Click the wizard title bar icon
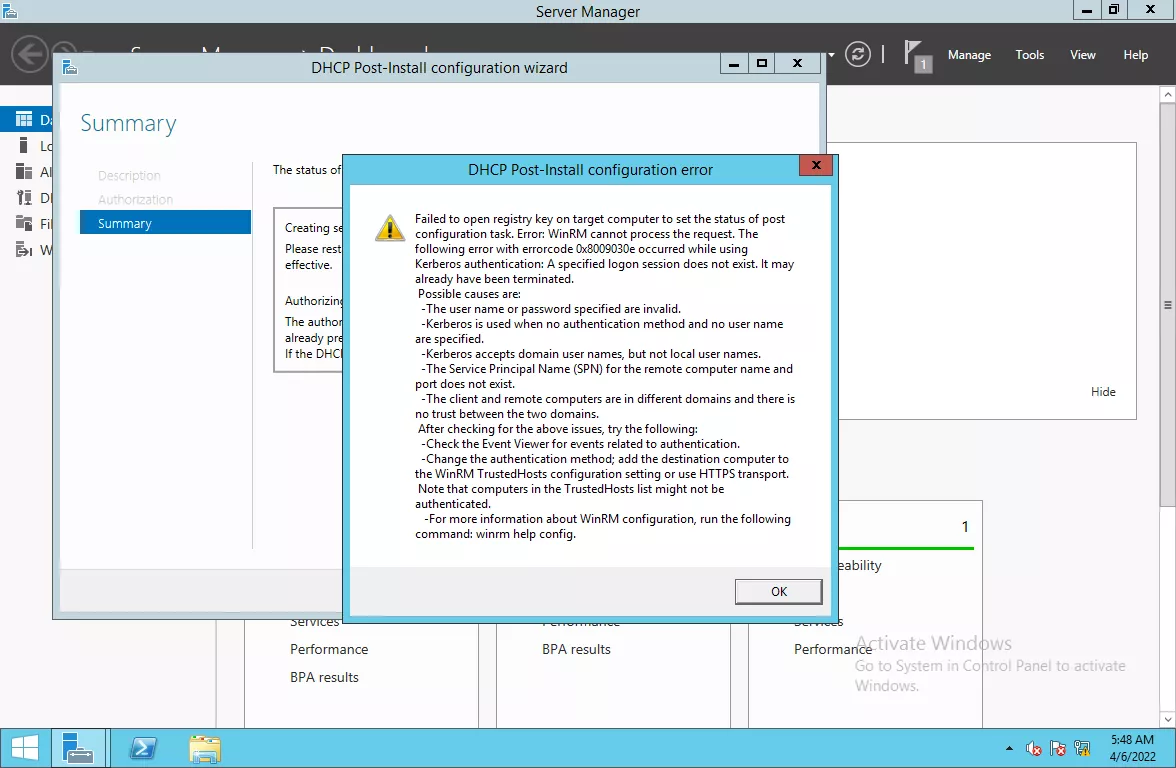1176x768 pixels. click(70, 68)
